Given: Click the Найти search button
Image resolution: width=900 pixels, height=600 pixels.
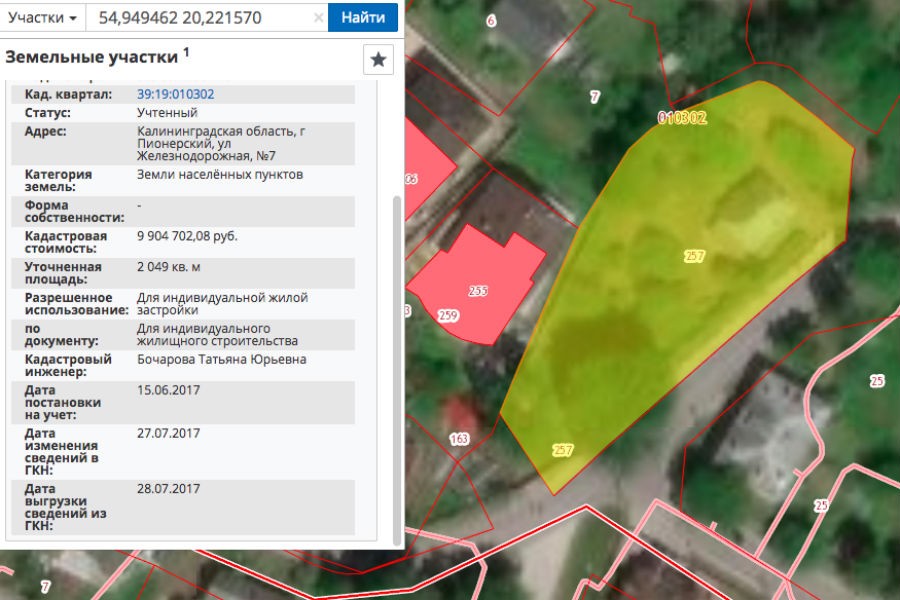Looking at the screenshot, I should (x=363, y=18).
